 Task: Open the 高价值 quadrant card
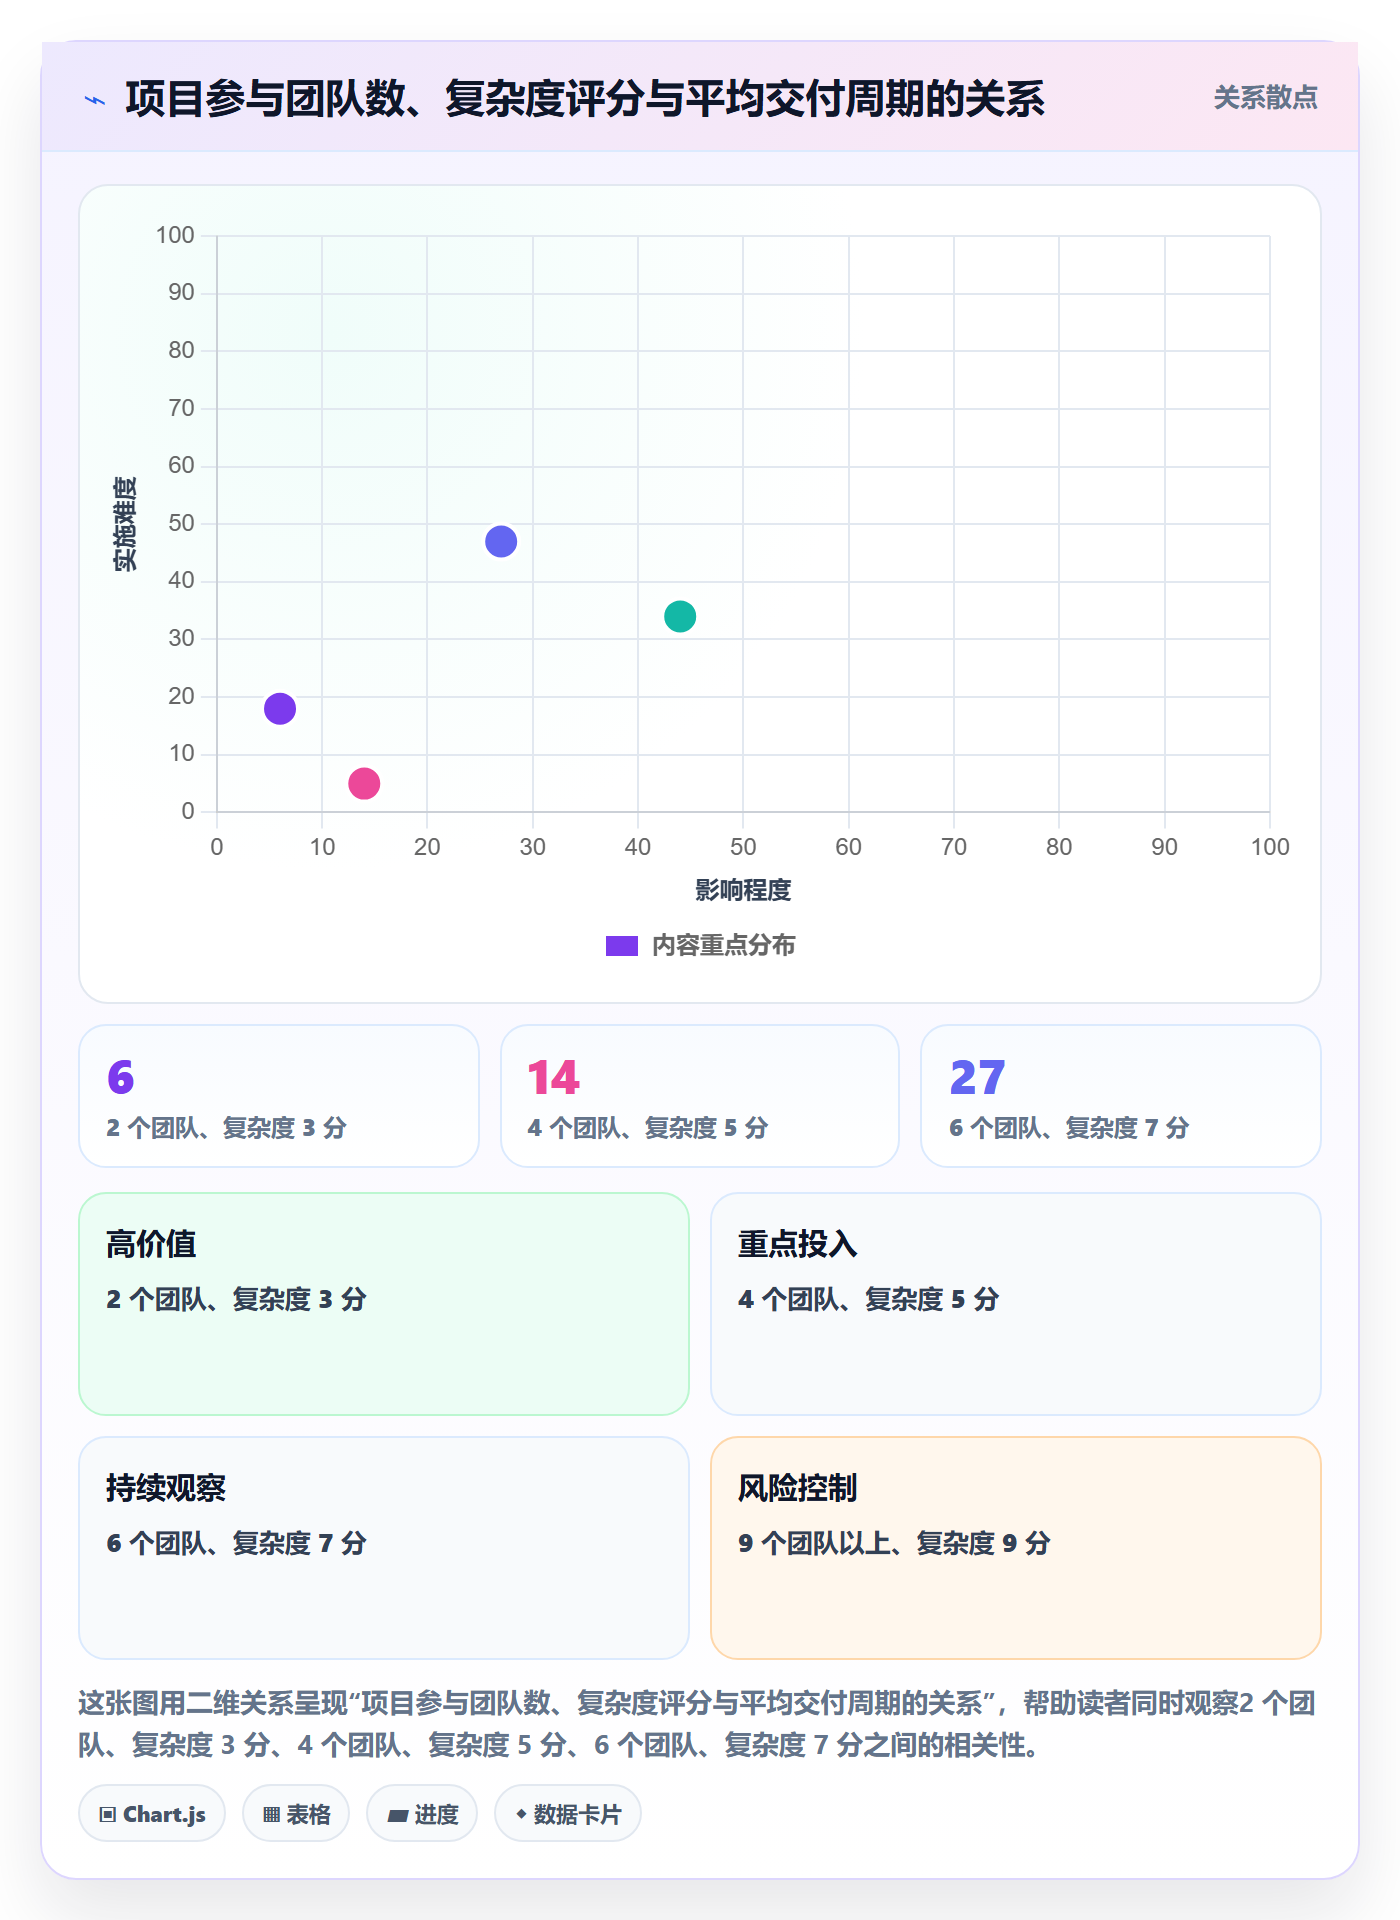pyautogui.click(x=384, y=1304)
